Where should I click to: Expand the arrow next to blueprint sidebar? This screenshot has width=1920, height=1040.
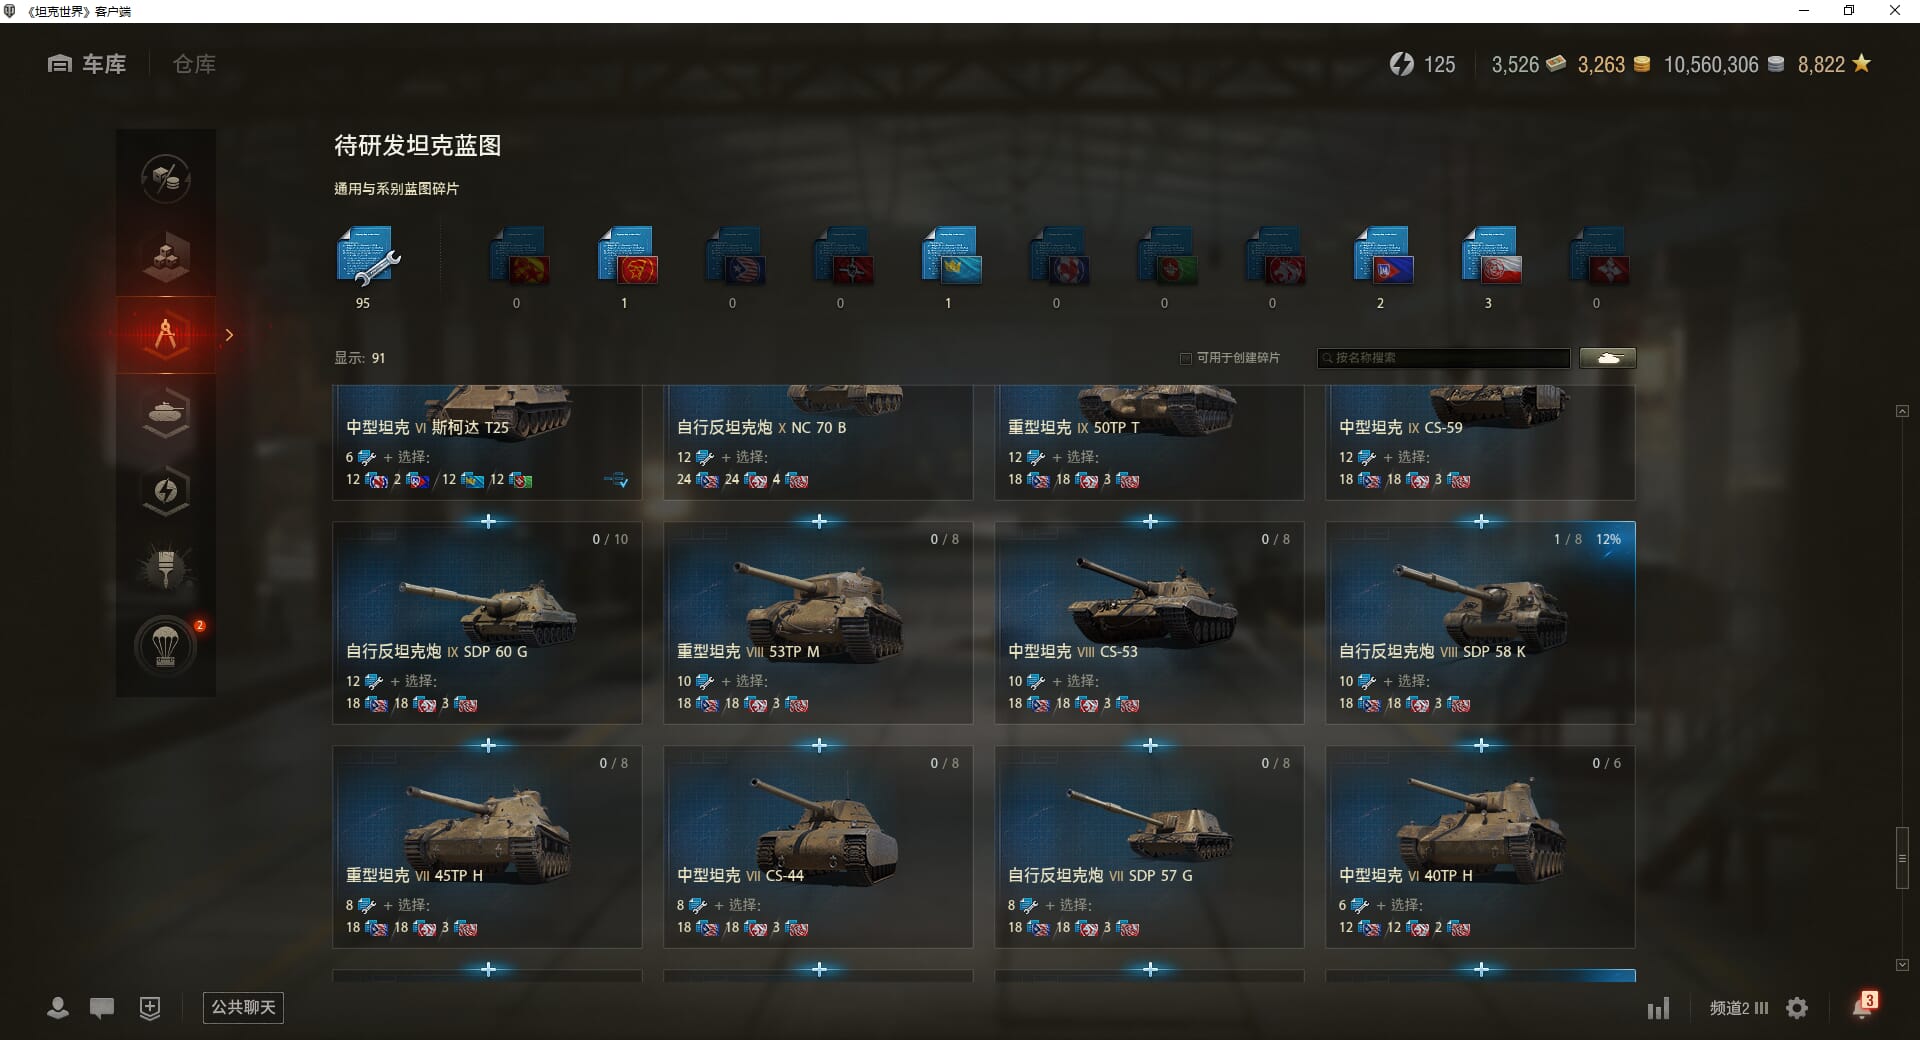click(229, 335)
